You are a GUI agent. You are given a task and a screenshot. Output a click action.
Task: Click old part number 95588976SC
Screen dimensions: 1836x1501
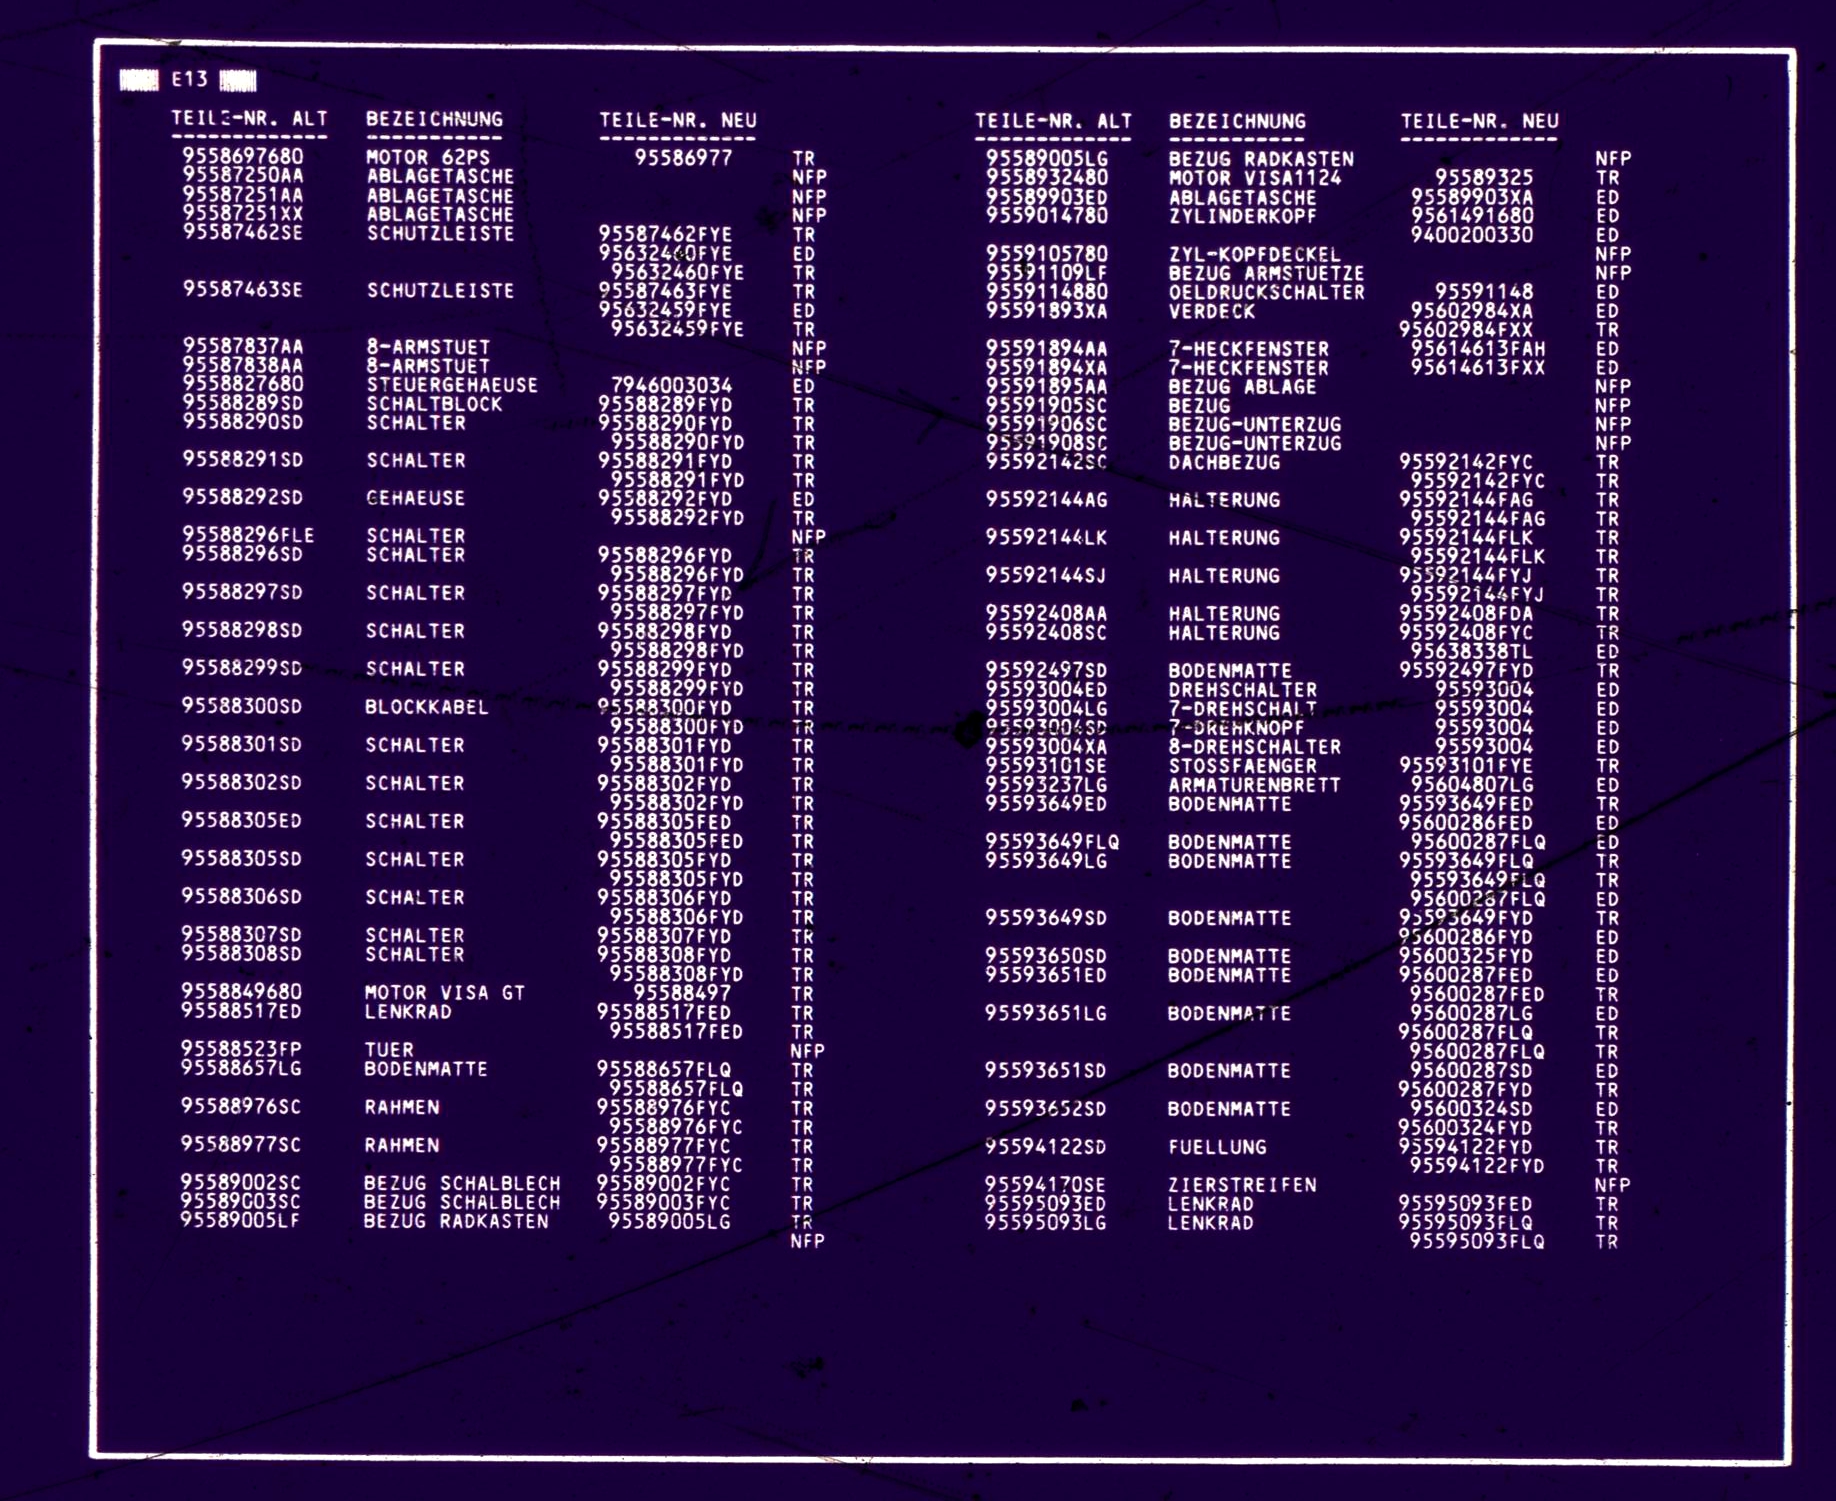pyautogui.click(x=241, y=1106)
